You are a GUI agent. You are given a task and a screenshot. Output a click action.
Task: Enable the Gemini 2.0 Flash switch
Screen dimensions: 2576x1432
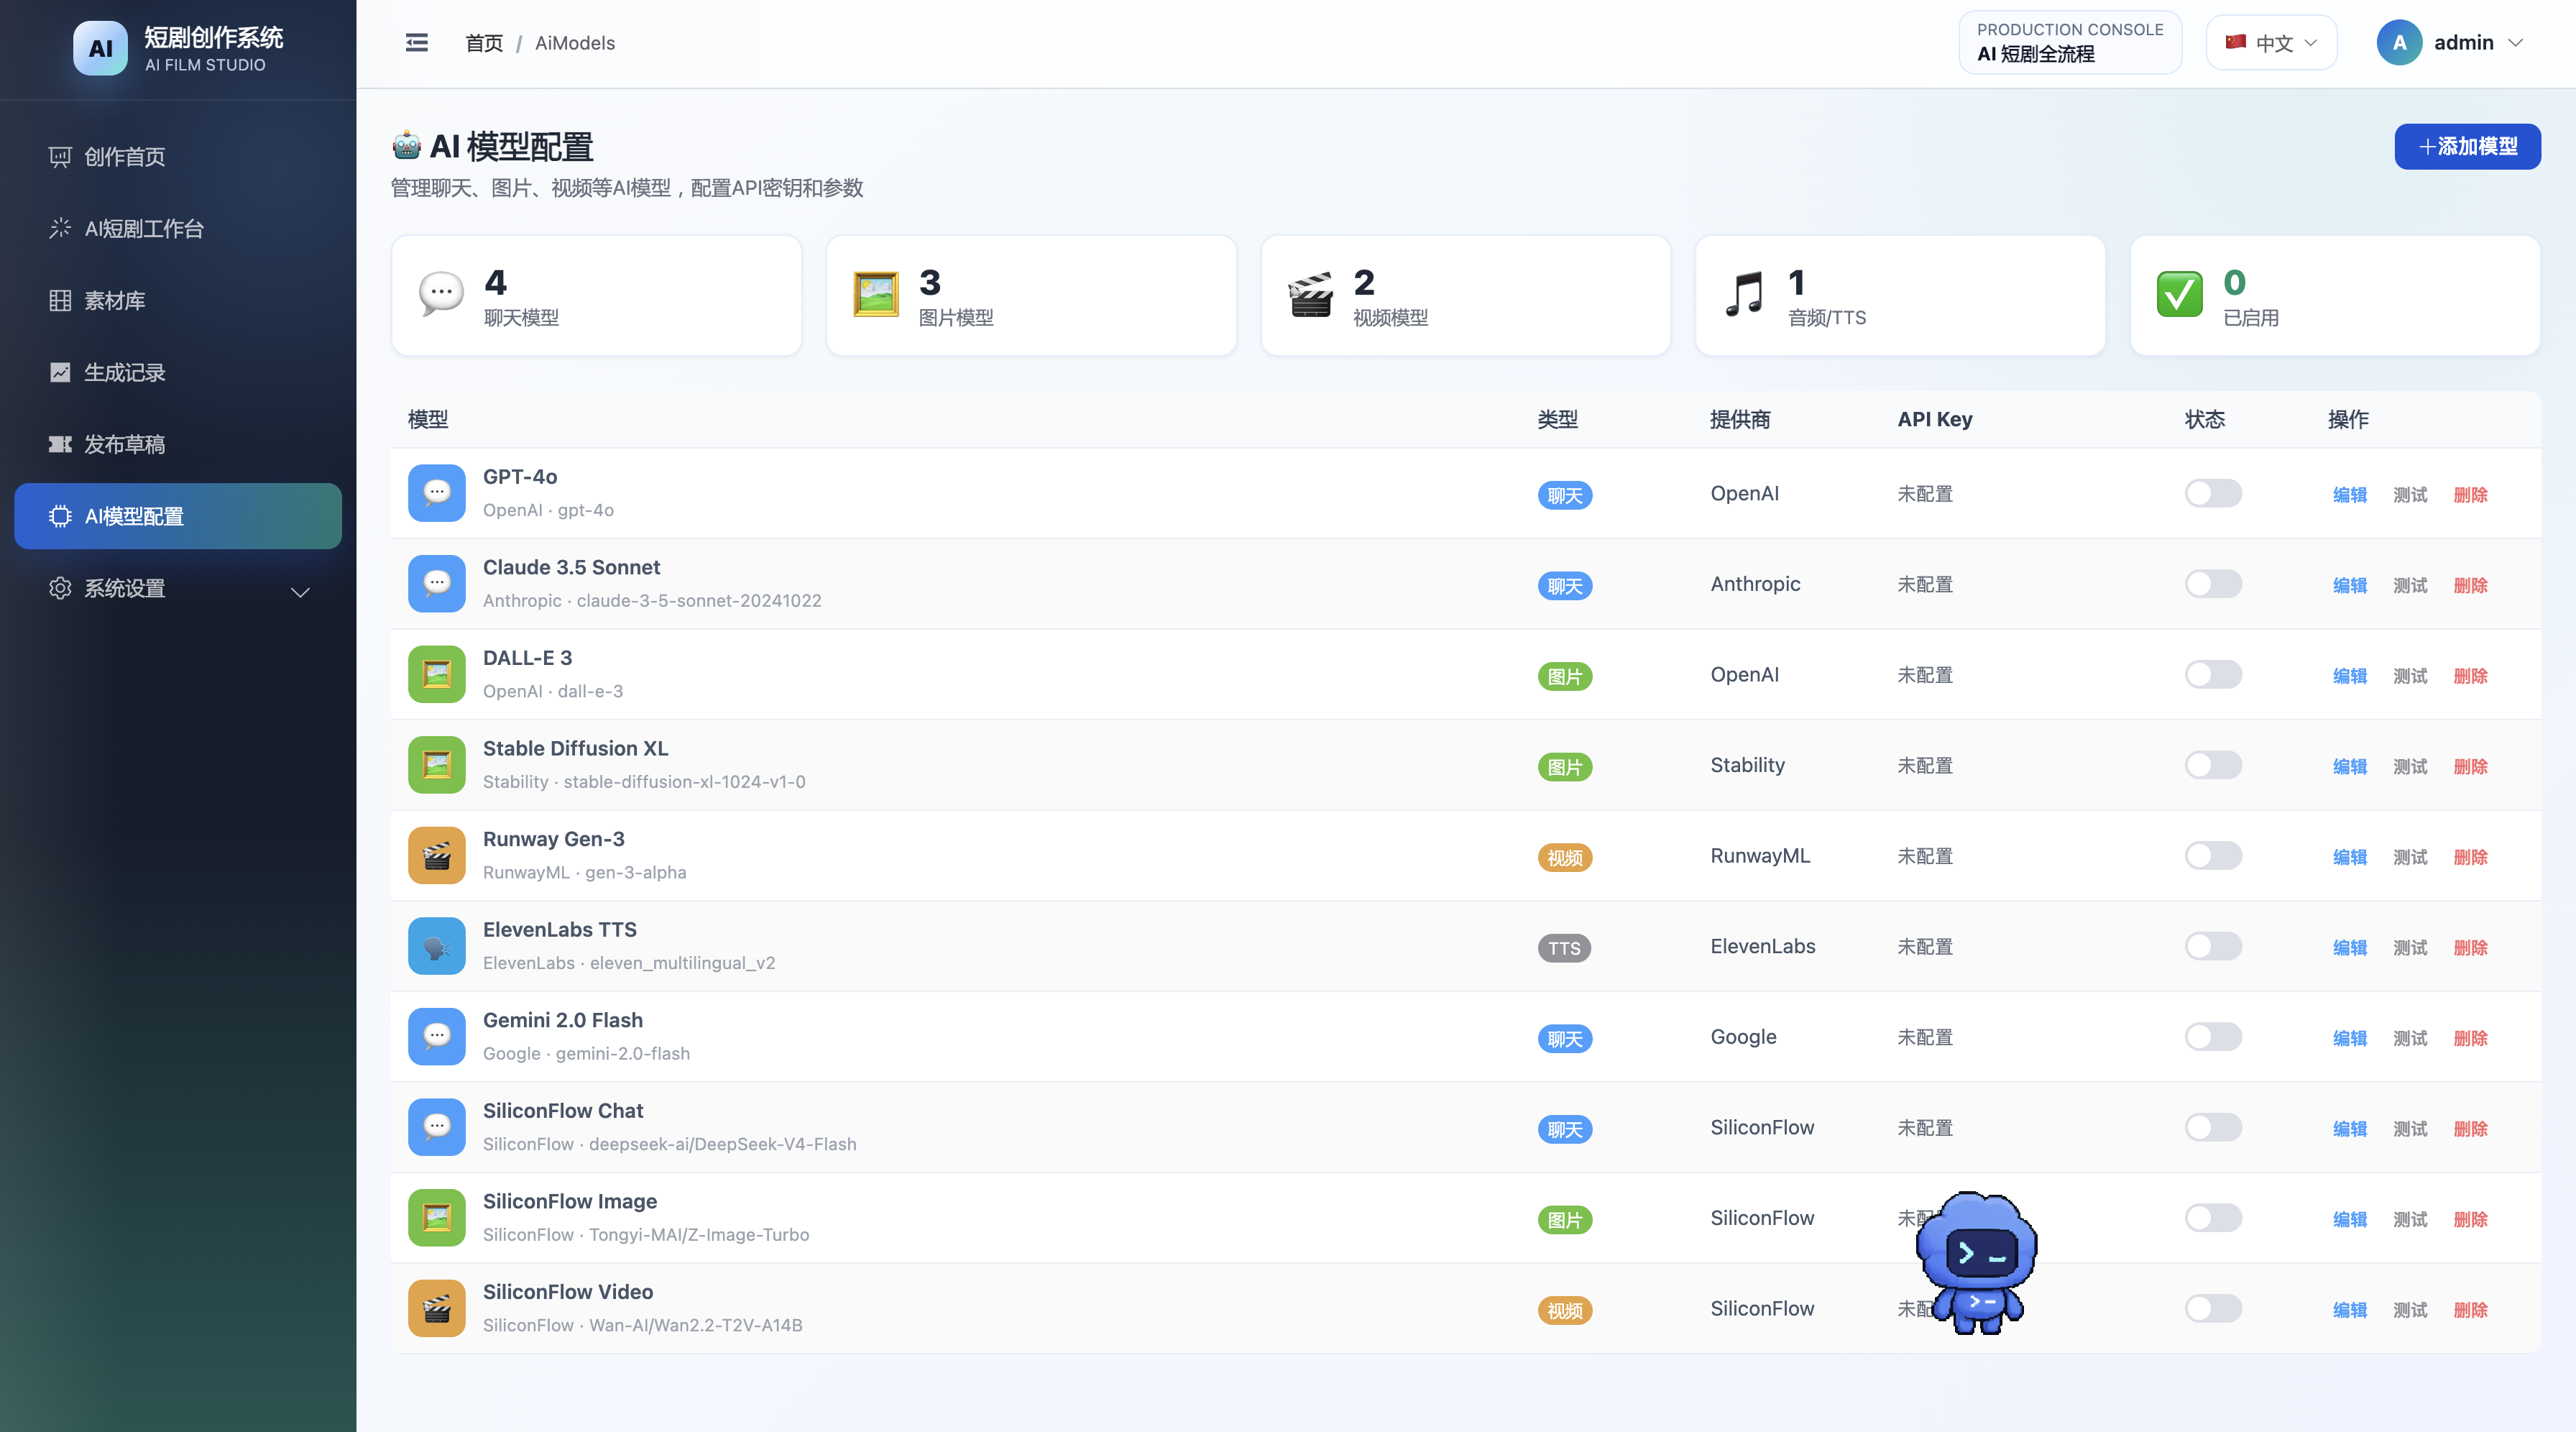click(2213, 1037)
